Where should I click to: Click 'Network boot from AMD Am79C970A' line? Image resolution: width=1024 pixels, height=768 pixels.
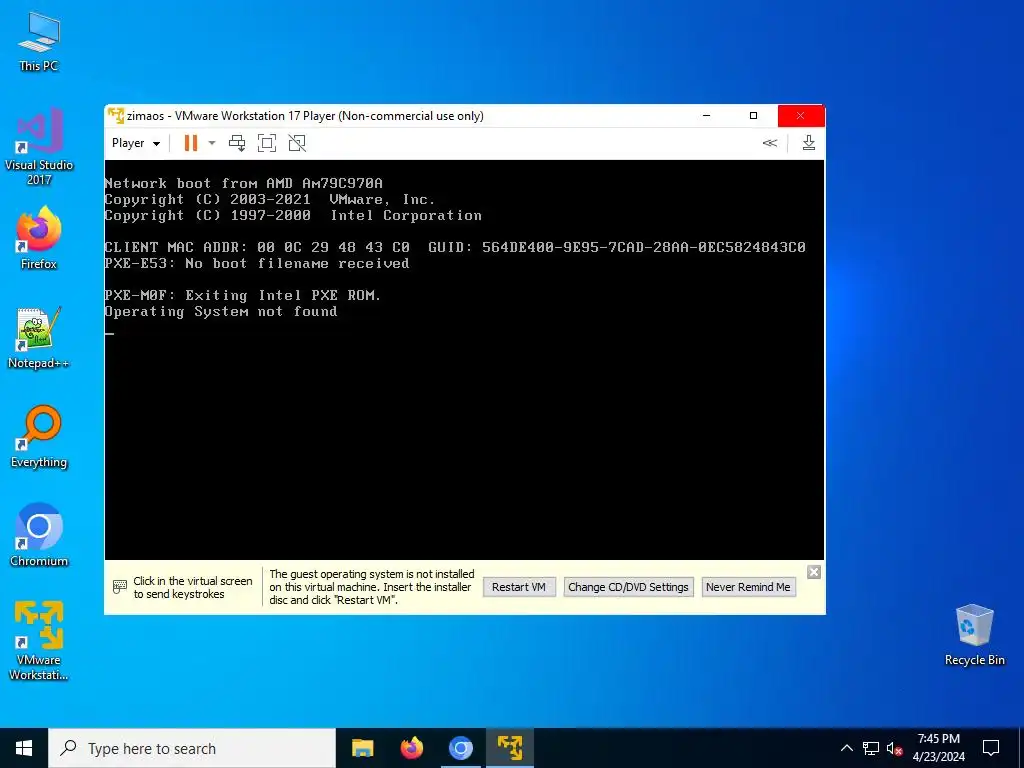[x=244, y=184]
